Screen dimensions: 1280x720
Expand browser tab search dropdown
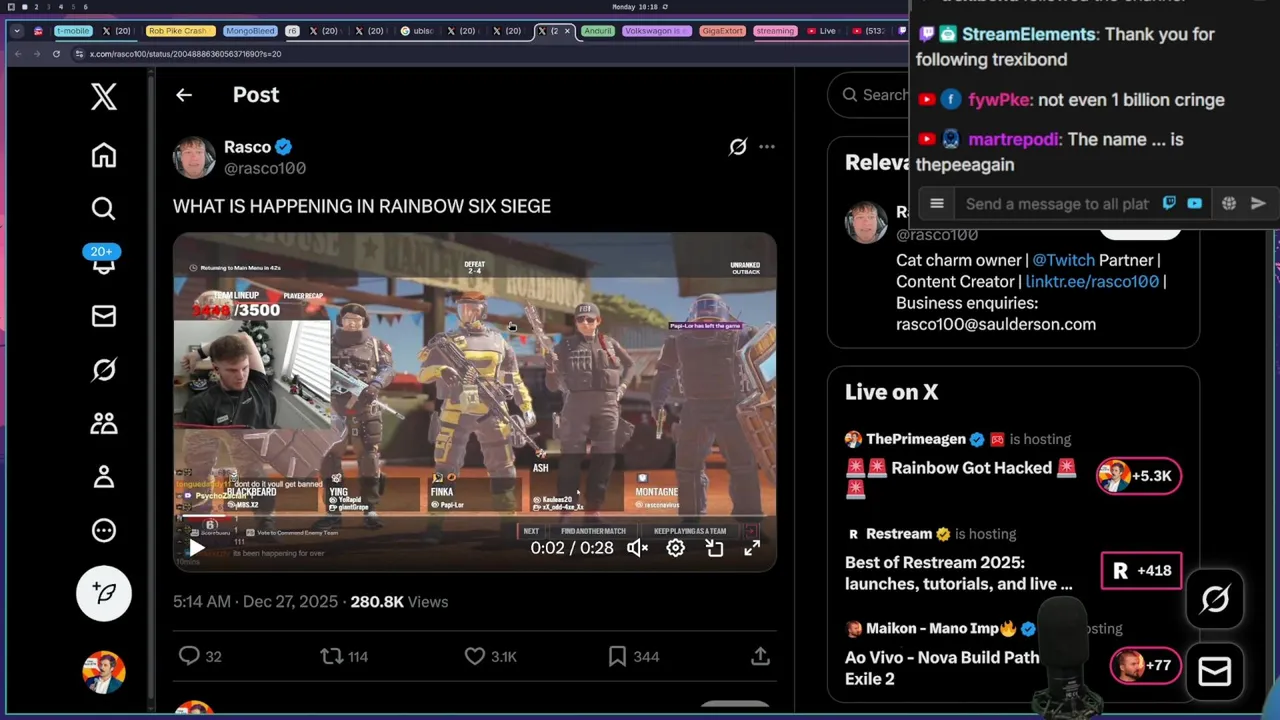click(17, 31)
